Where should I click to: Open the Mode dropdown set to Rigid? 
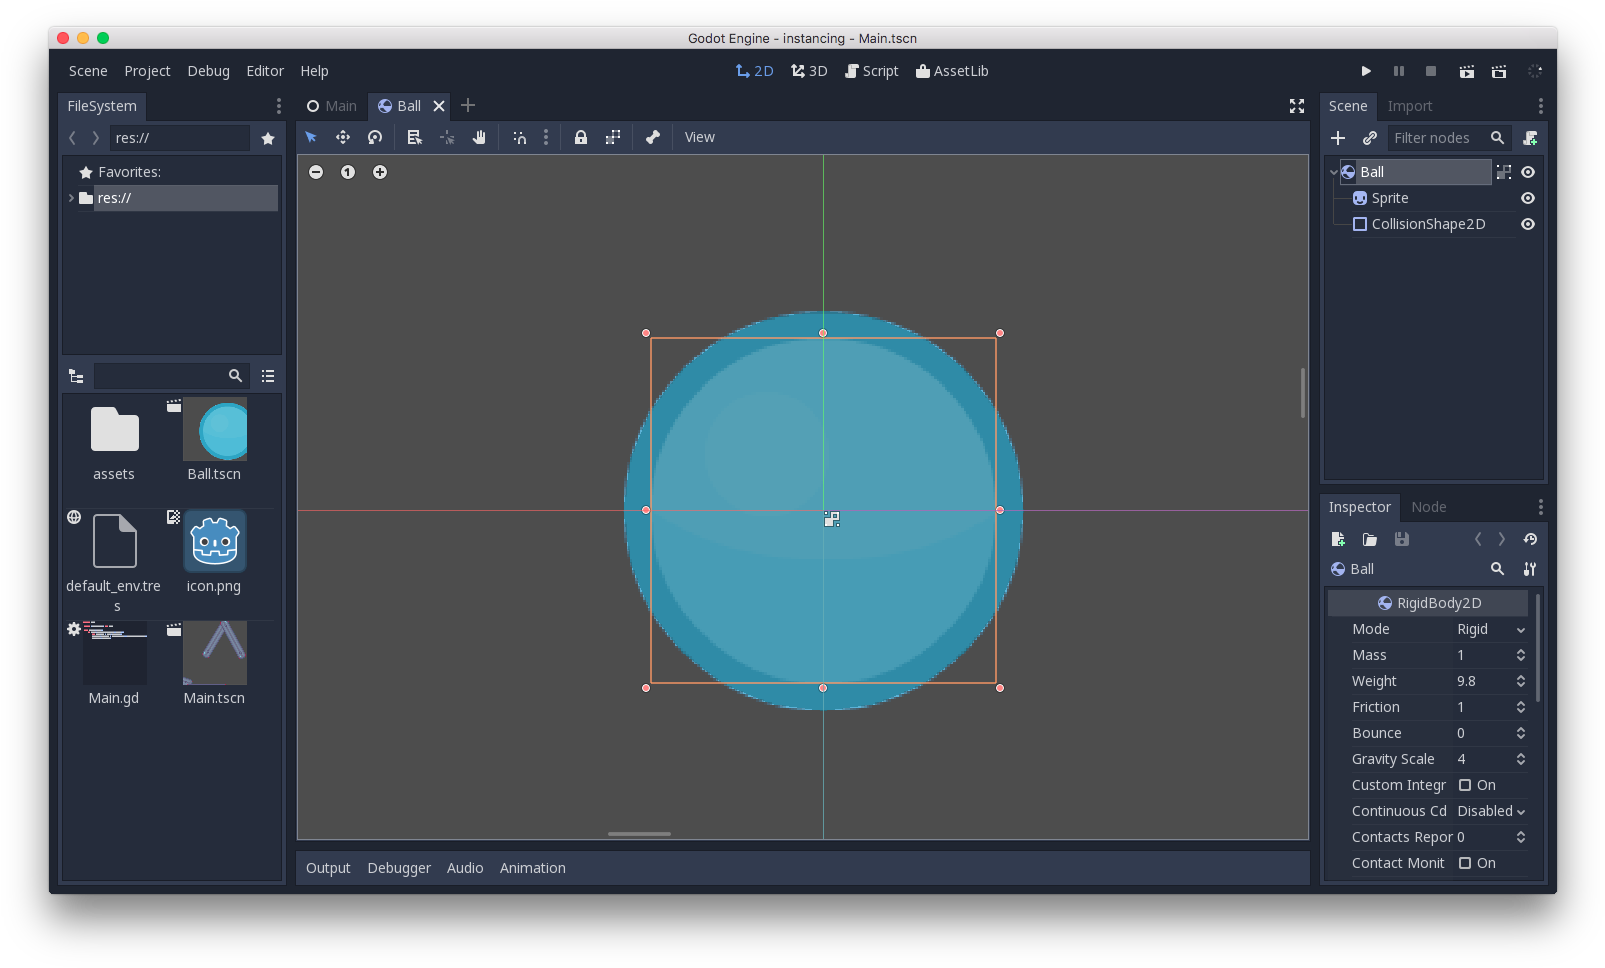[x=1490, y=629]
